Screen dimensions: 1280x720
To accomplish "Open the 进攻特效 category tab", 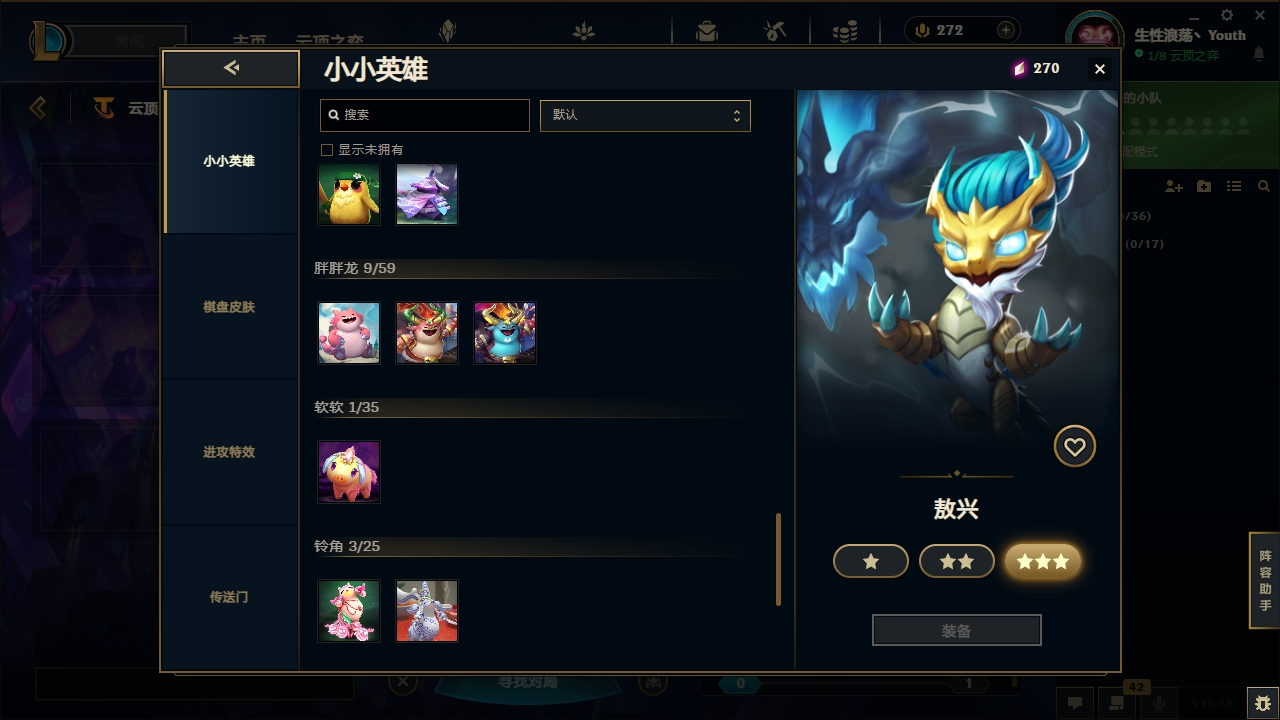I will pos(230,452).
